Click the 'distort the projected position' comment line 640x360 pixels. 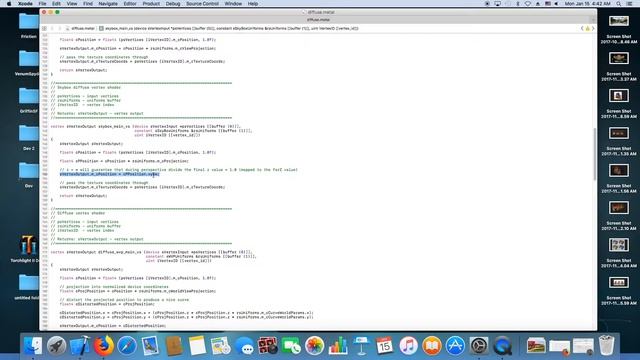click(x=124, y=300)
